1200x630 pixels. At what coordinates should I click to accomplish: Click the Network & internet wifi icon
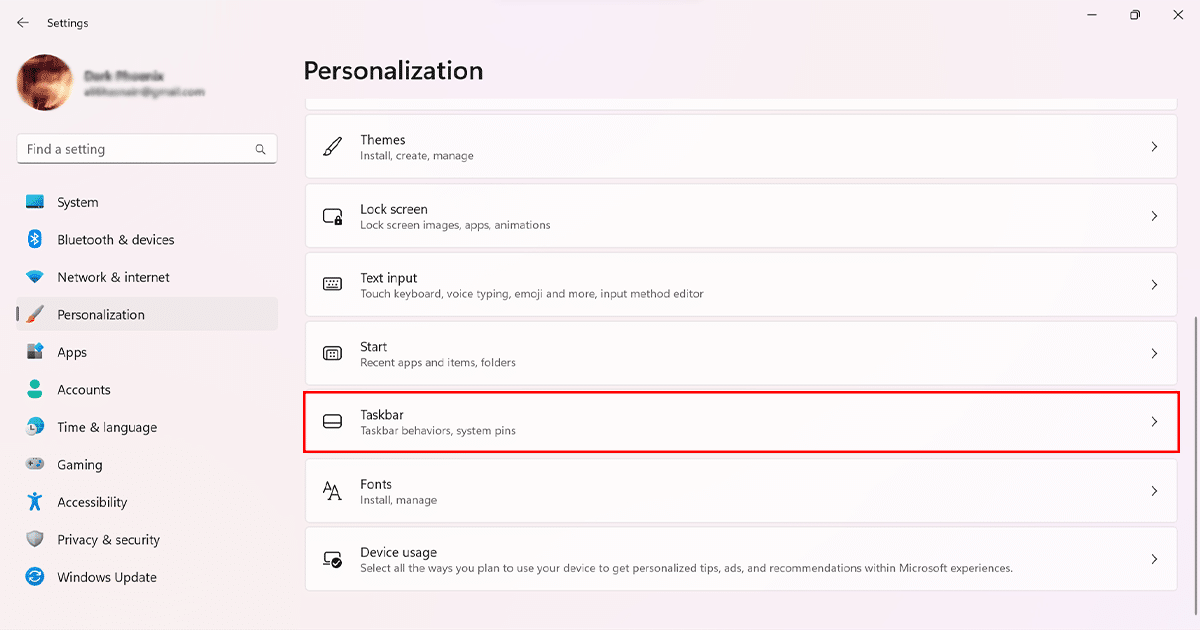[x=35, y=277]
